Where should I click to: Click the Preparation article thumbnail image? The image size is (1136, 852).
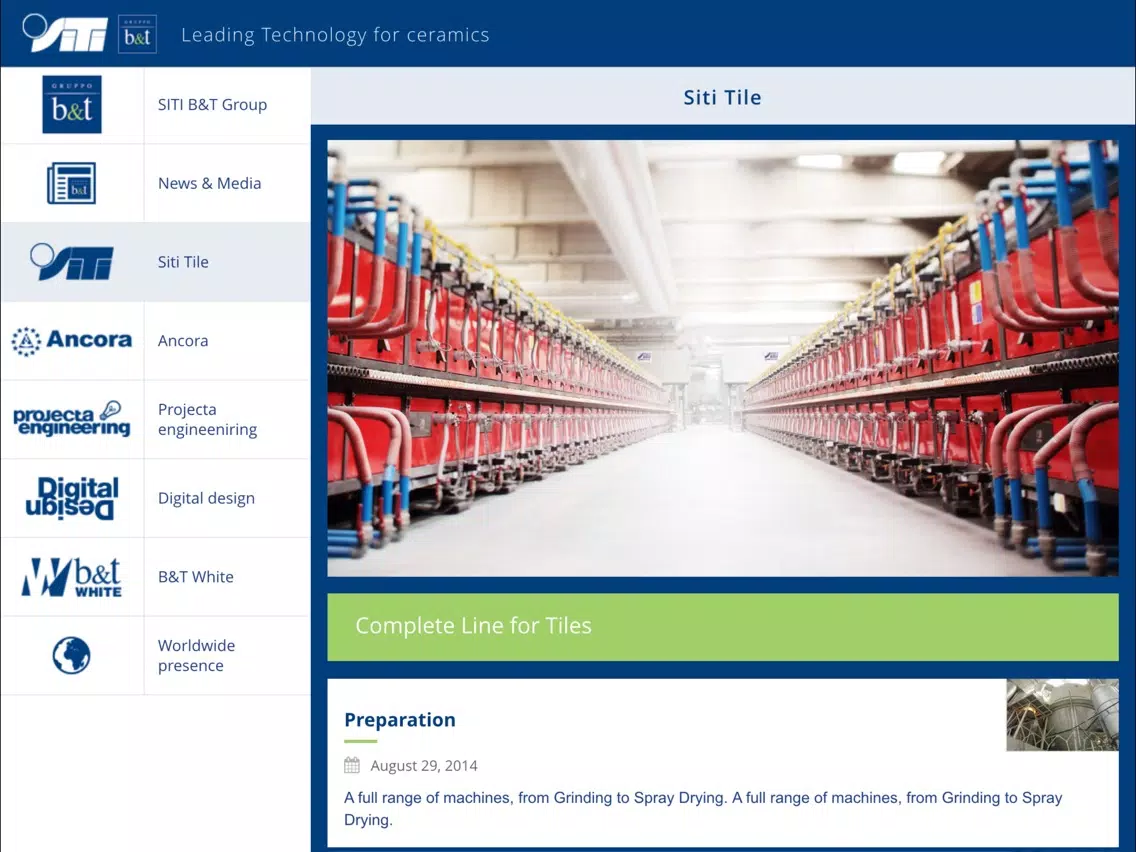click(x=1062, y=714)
